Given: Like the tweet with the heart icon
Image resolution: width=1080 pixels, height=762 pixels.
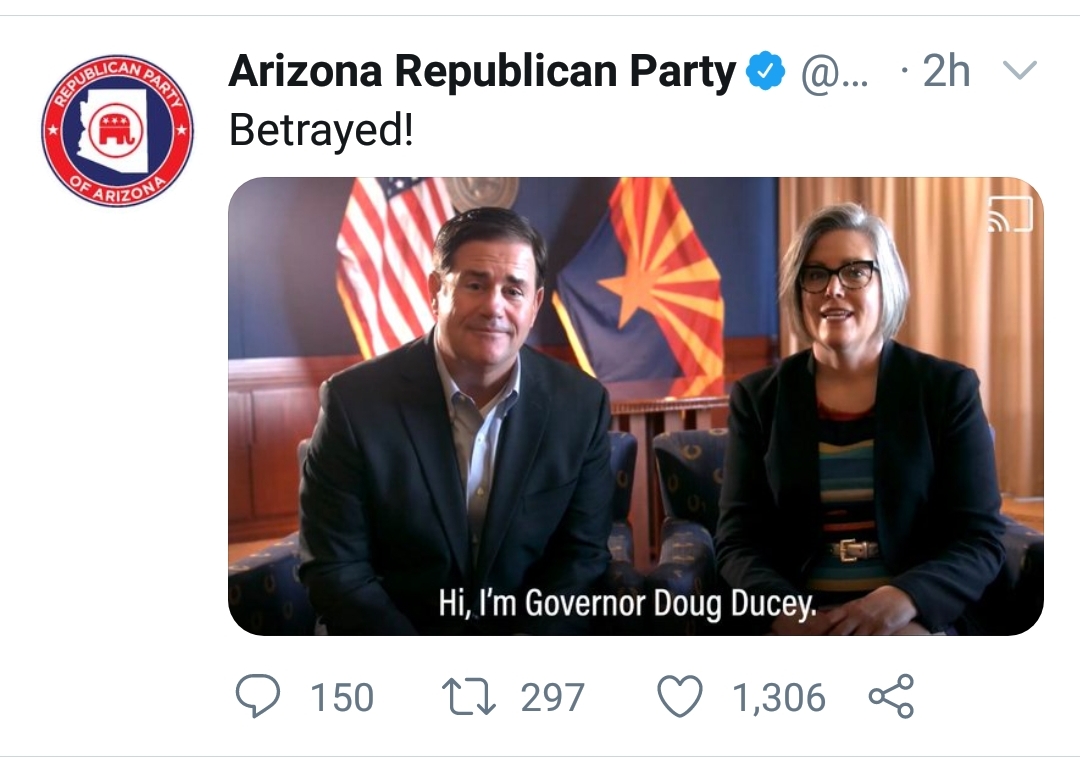Looking at the screenshot, I should pos(680,696).
